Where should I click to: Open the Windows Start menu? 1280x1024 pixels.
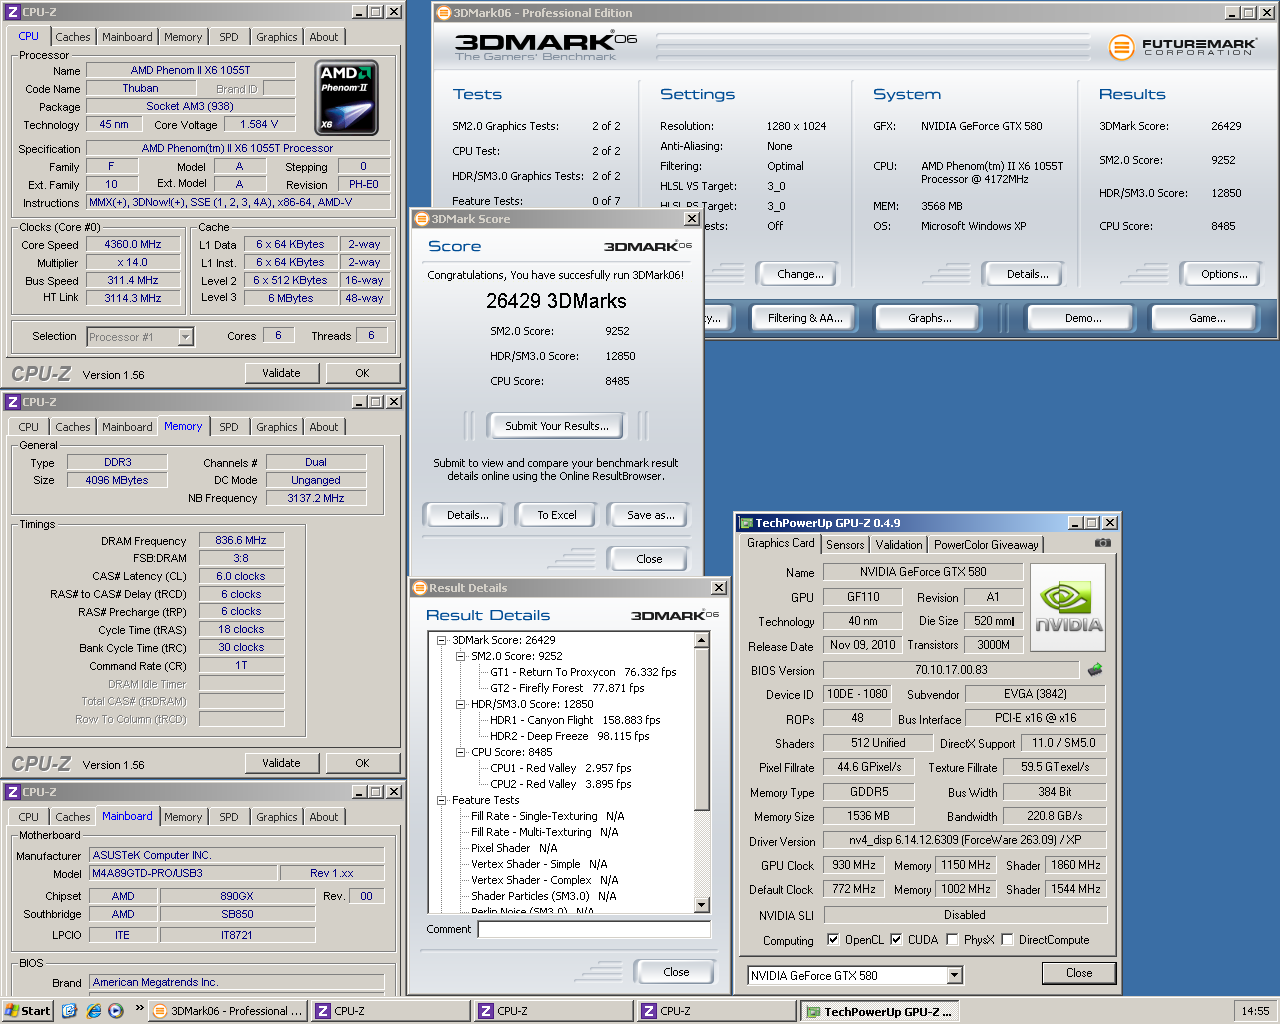28,1011
